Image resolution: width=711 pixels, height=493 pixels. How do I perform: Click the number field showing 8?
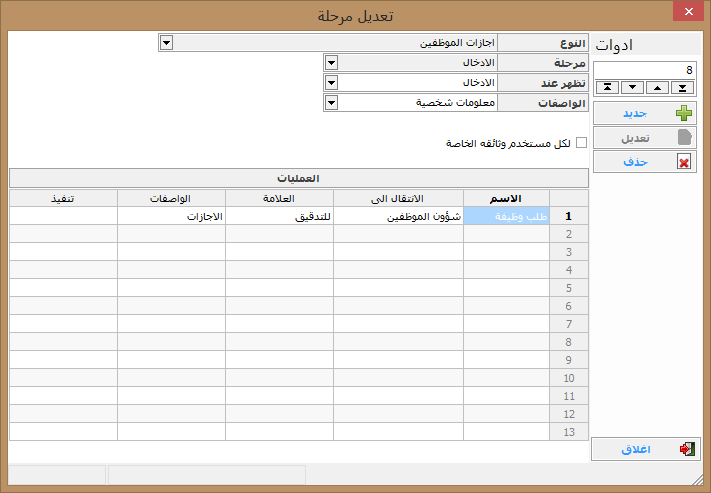(x=645, y=69)
